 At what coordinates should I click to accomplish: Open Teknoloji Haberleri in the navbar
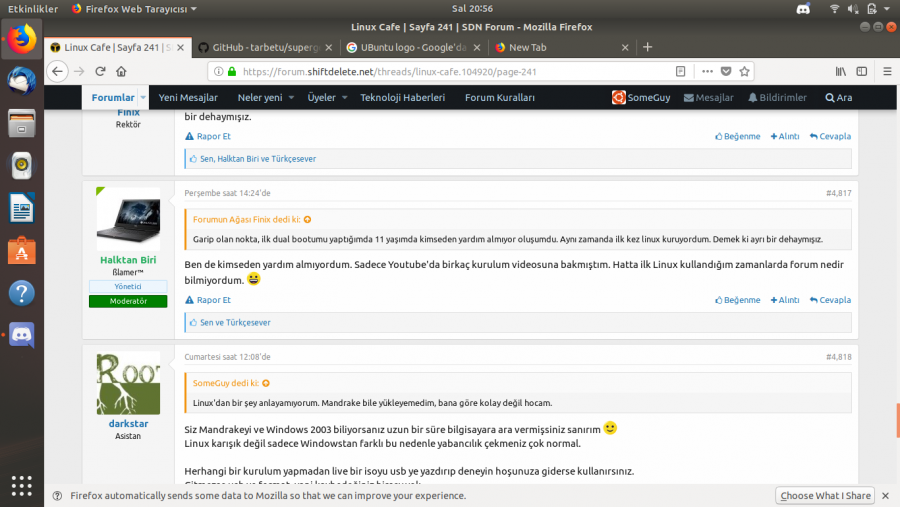coord(402,98)
